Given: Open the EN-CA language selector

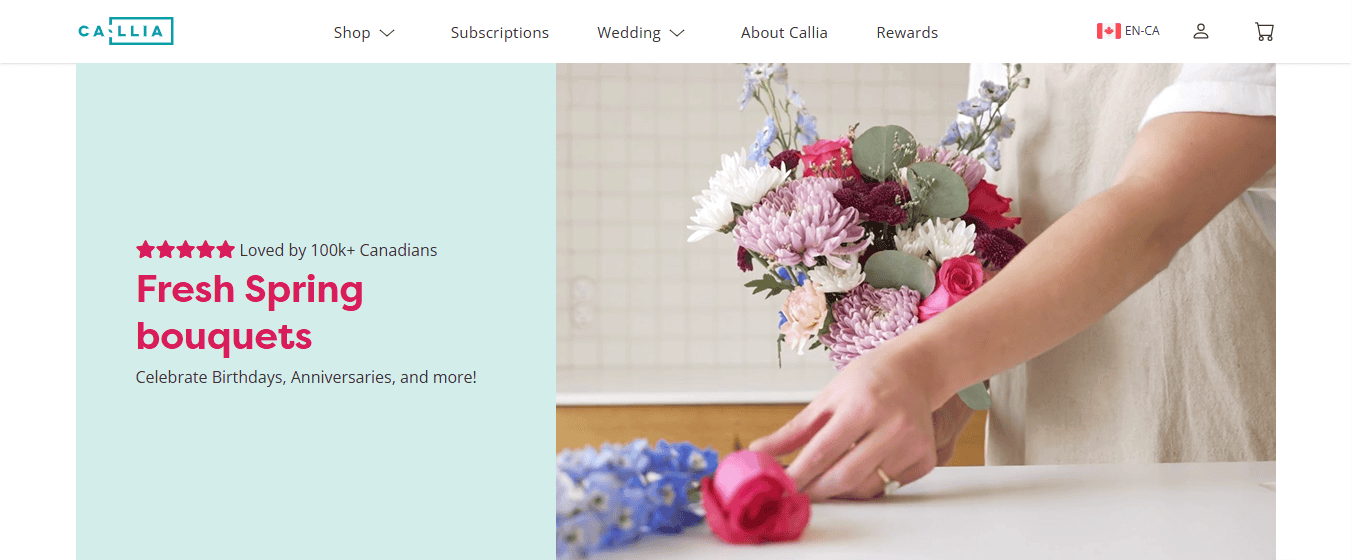Looking at the screenshot, I should tap(1128, 31).
